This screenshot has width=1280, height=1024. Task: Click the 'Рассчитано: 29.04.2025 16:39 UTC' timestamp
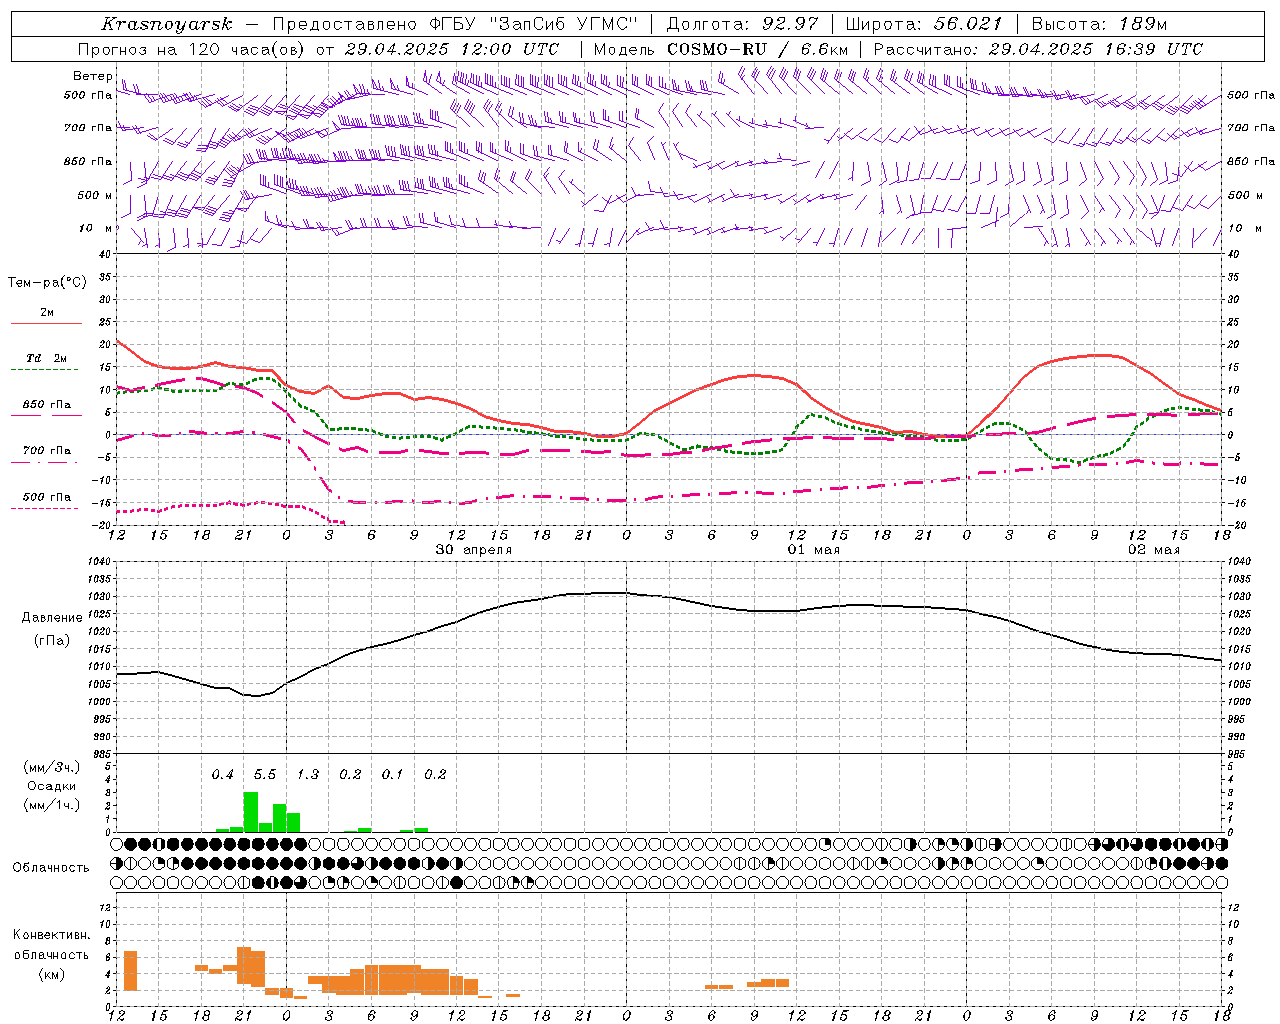point(1038,49)
